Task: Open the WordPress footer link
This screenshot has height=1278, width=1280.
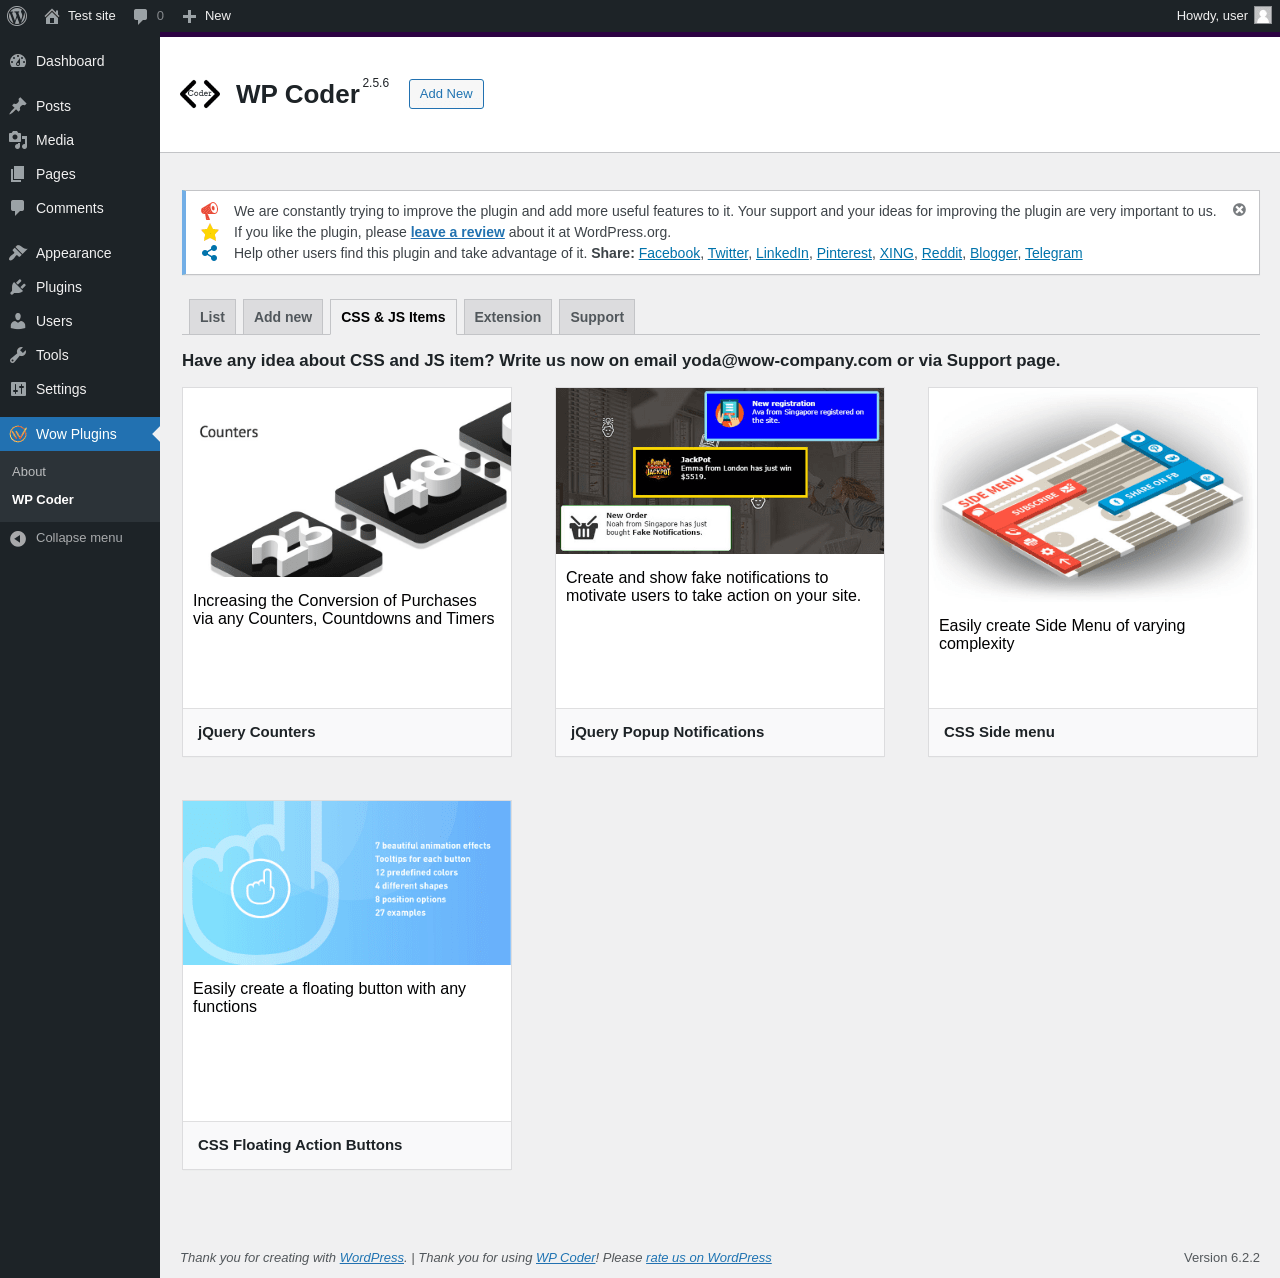Action: point(372,1258)
